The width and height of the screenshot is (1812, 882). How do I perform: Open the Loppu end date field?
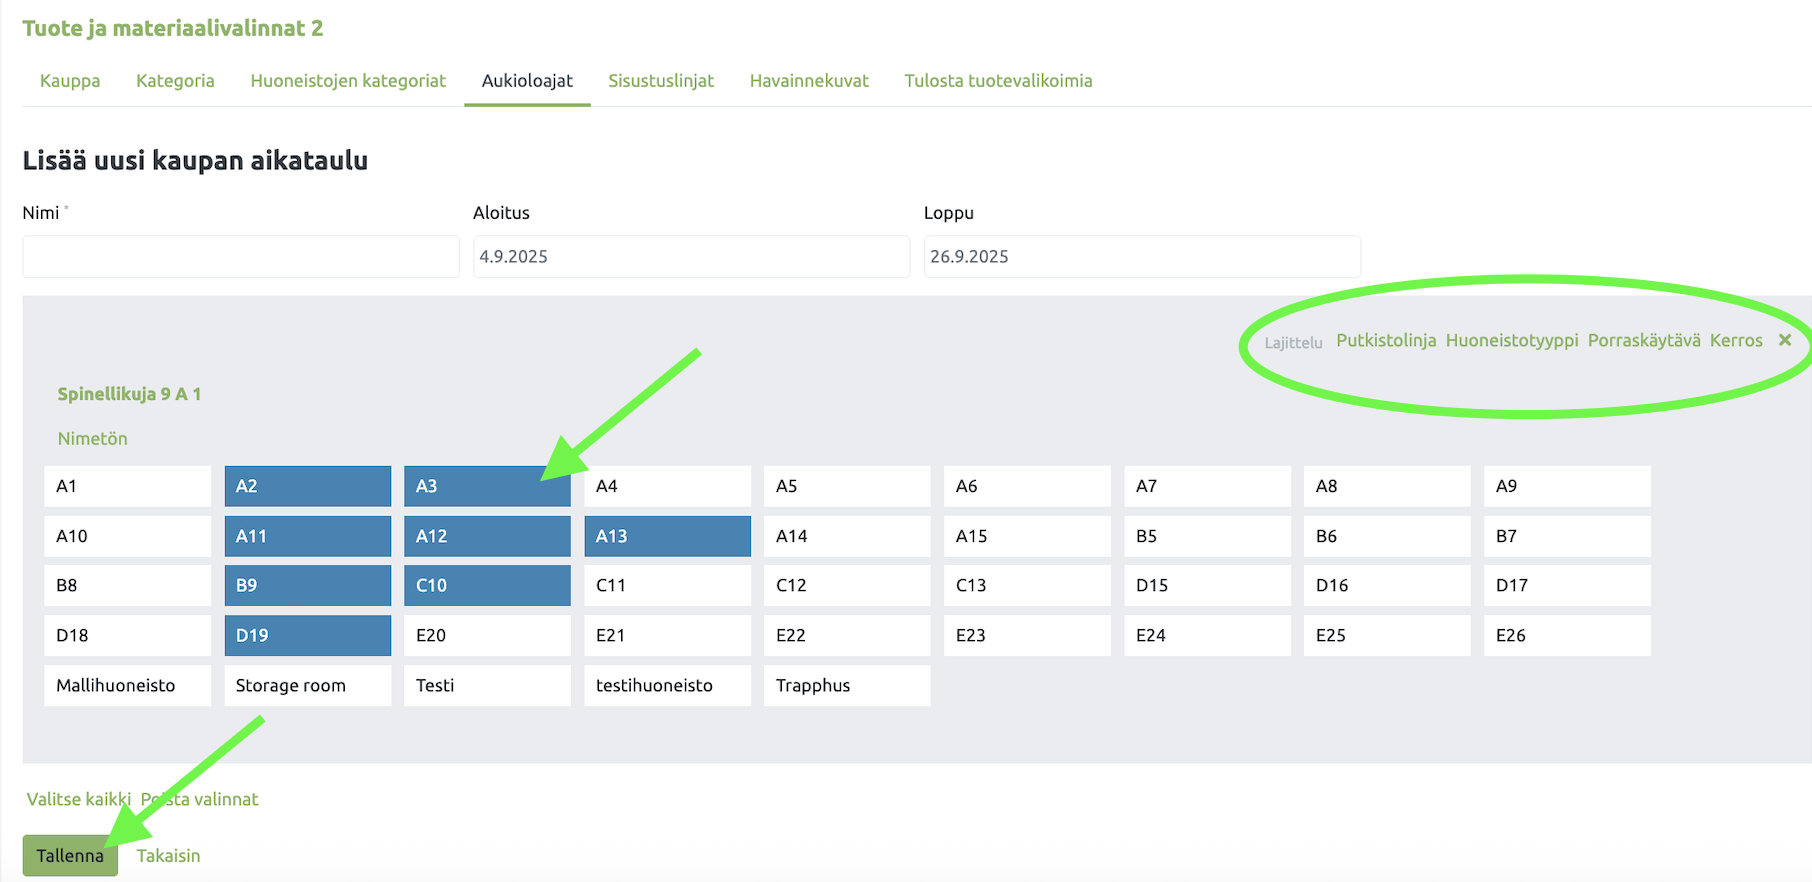[x=1141, y=257]
